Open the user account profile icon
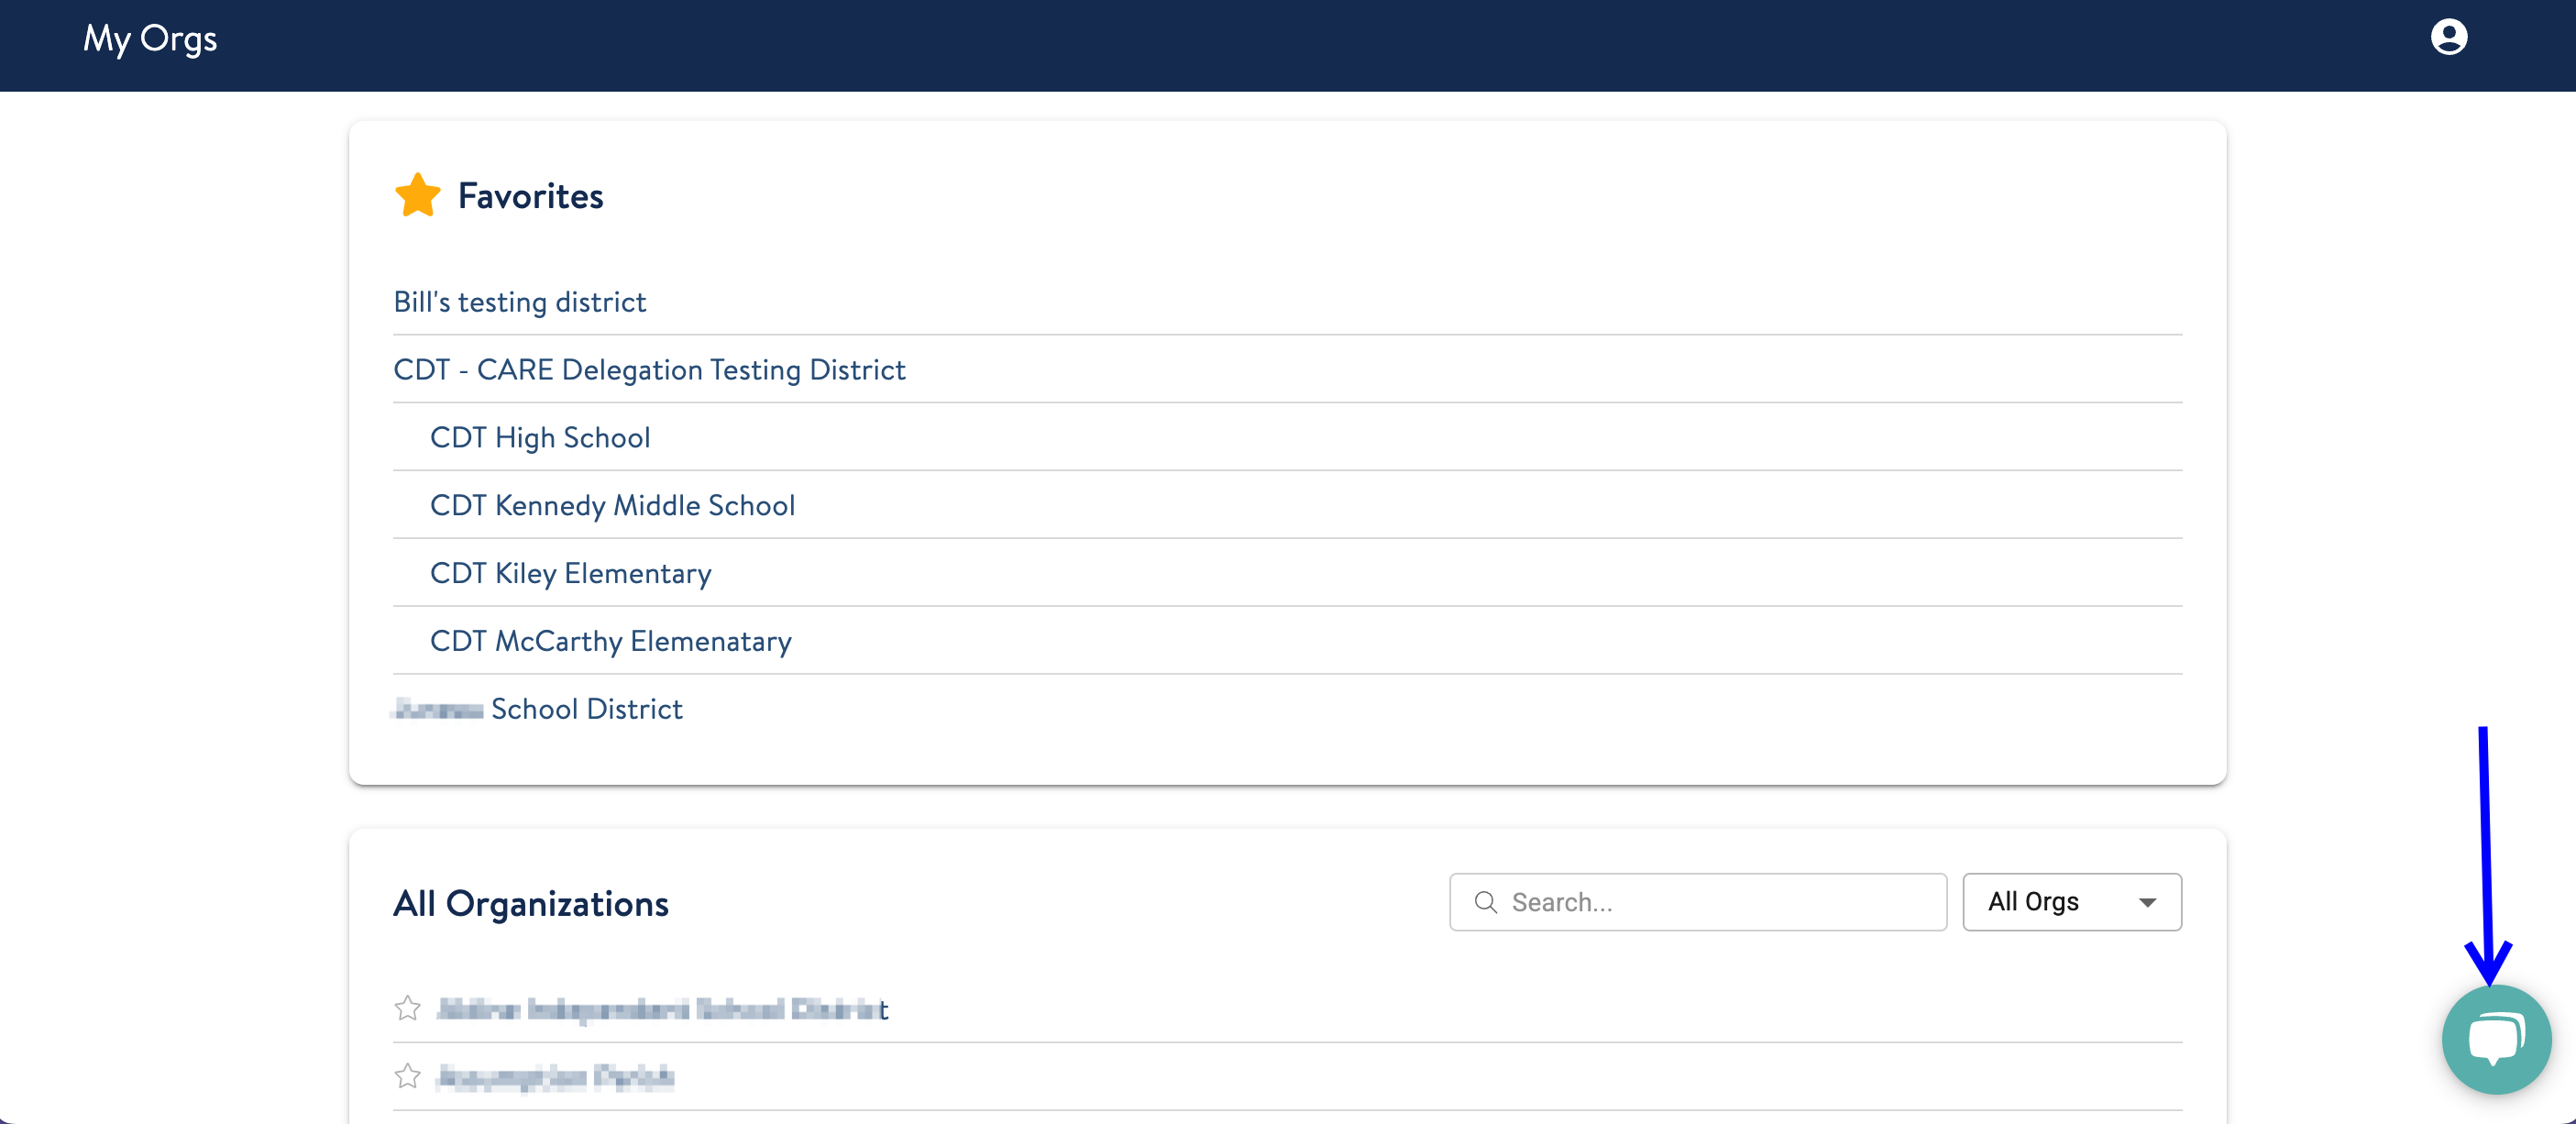The image size is (2576, 1124). (2448, 38)
